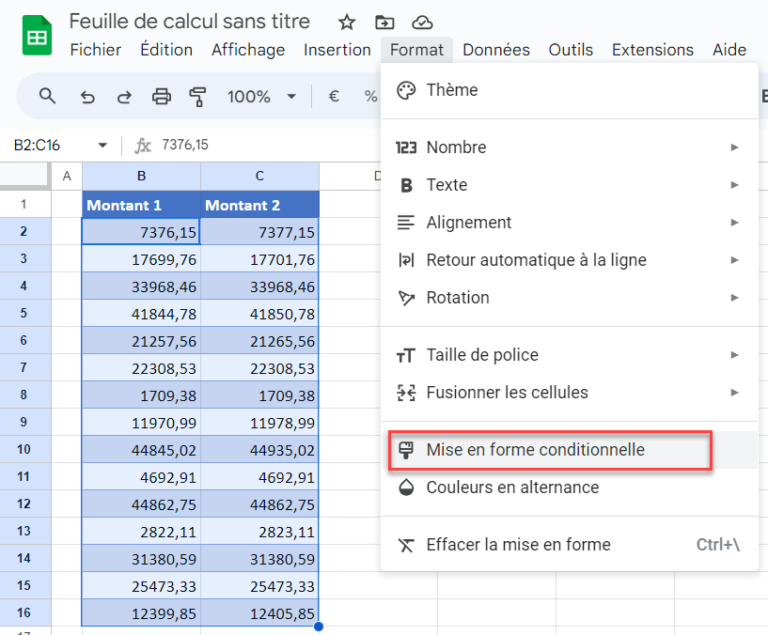The height and width of the screenshot is (635, 768).
Task: Apply euro currency format
Action: (334, 96)
